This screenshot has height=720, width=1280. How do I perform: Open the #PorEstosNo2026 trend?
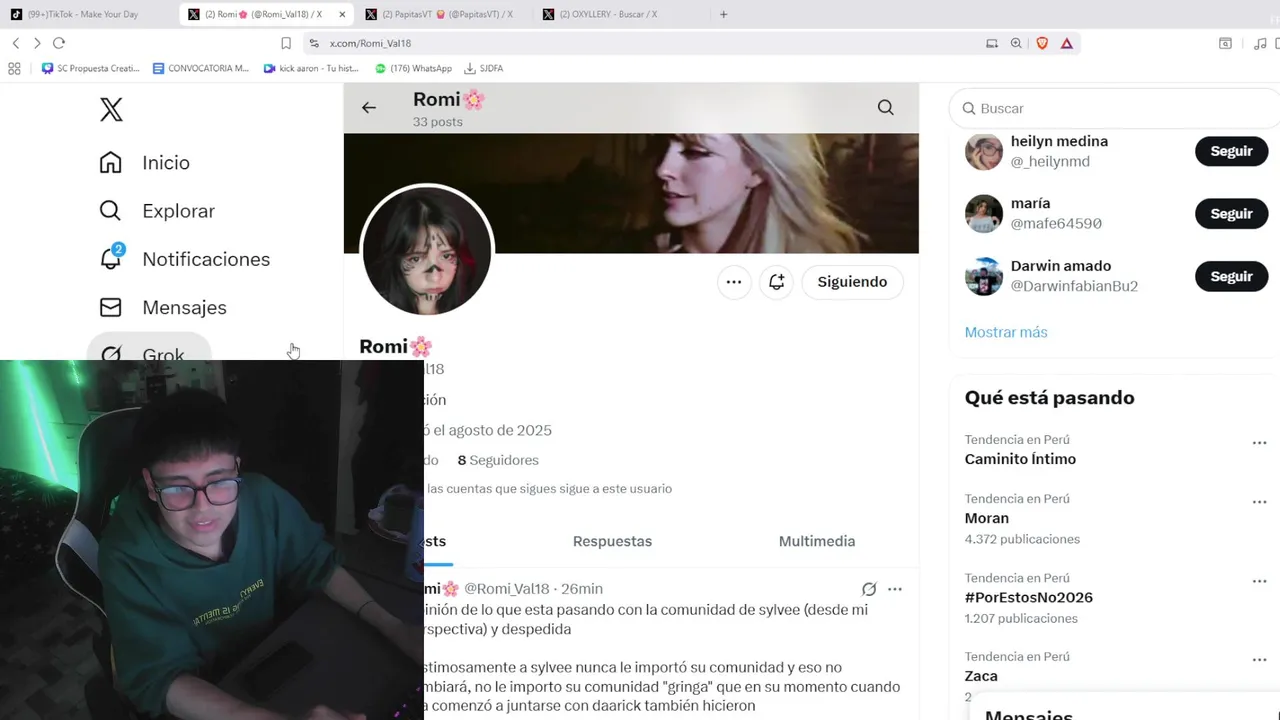coord(1029,597)
